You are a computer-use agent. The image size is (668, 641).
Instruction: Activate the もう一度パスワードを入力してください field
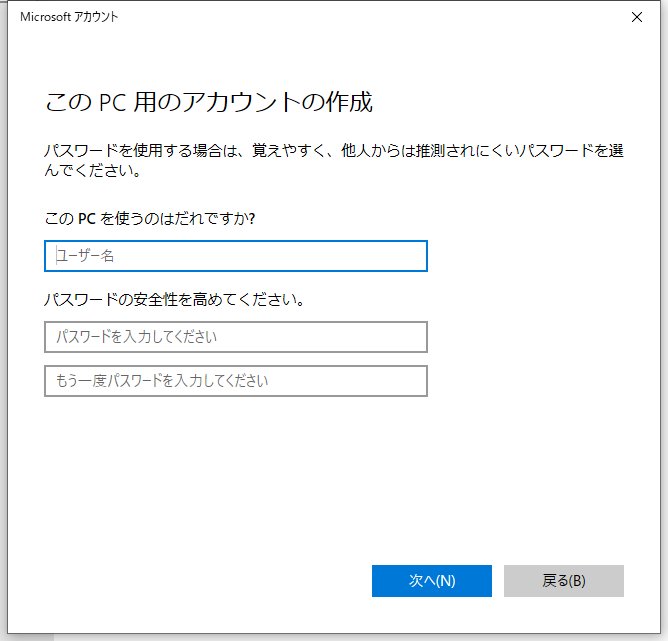point(236,381)
